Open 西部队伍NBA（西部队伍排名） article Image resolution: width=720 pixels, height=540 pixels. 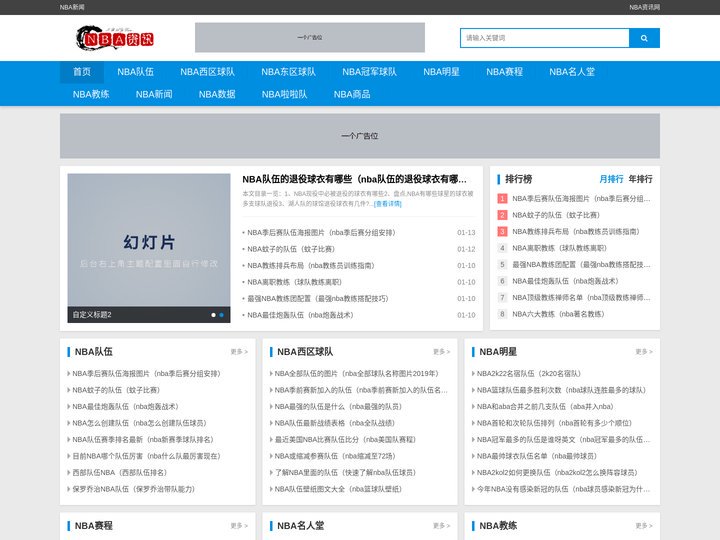pyautogui.click(x=119, y=472)
